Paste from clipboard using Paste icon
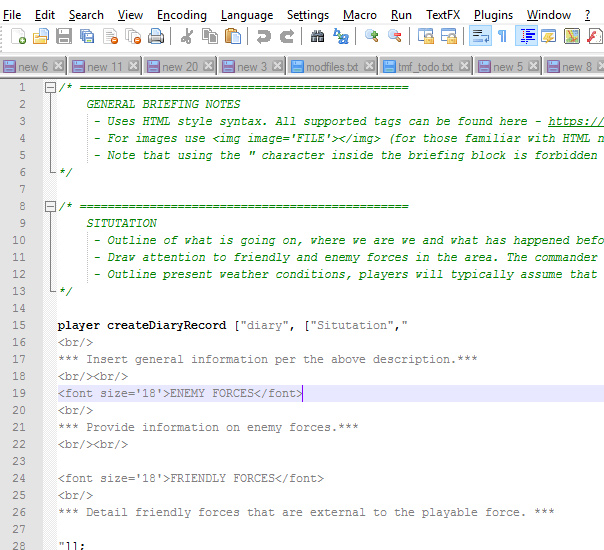 coord(233,36)
